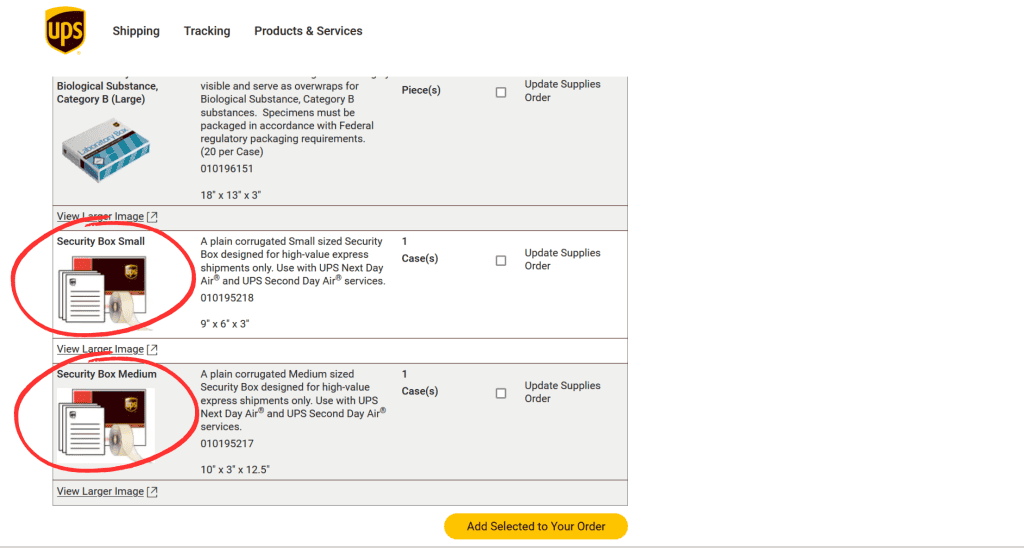Check the Security Box Small checkbox
This screenshot has height=548, width=1024.
tap(501, 261)
